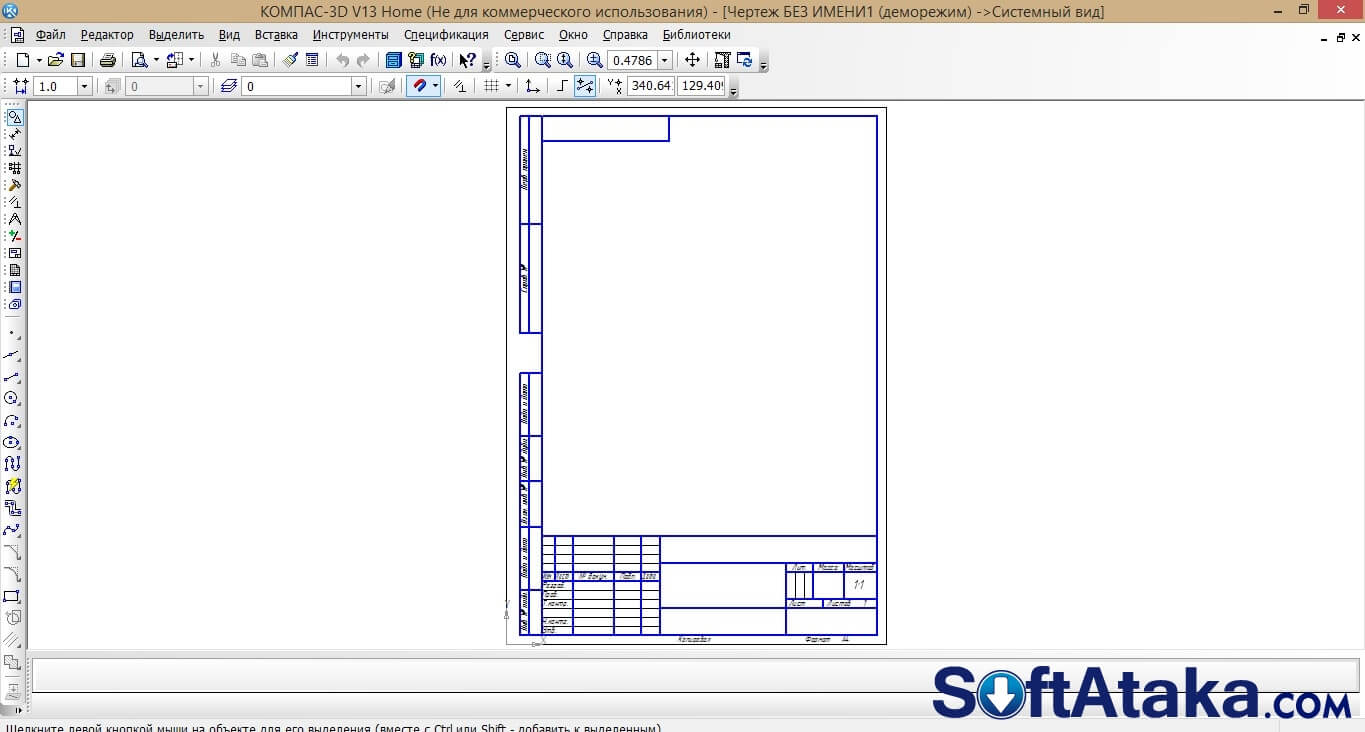Open the Инструменты menu
This screenshot has height=732, width=1365.
(350, 34)
